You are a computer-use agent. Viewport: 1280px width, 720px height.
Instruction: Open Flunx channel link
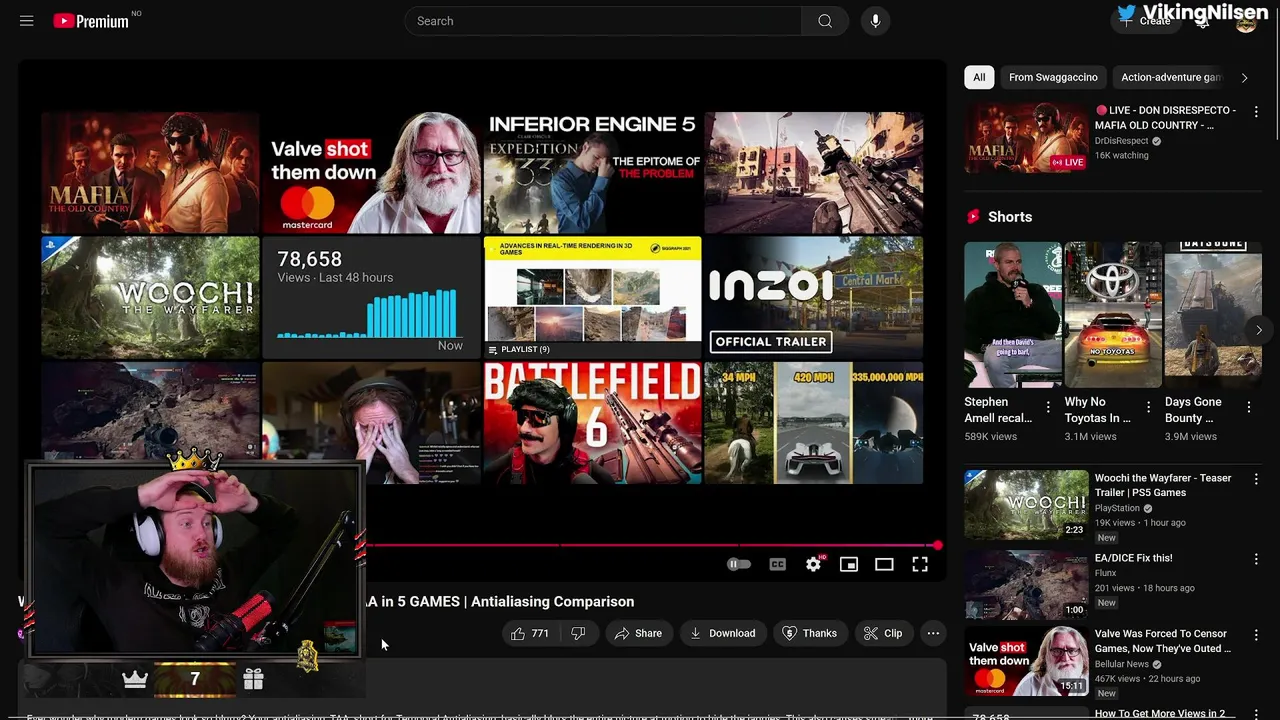[1105, 573]
